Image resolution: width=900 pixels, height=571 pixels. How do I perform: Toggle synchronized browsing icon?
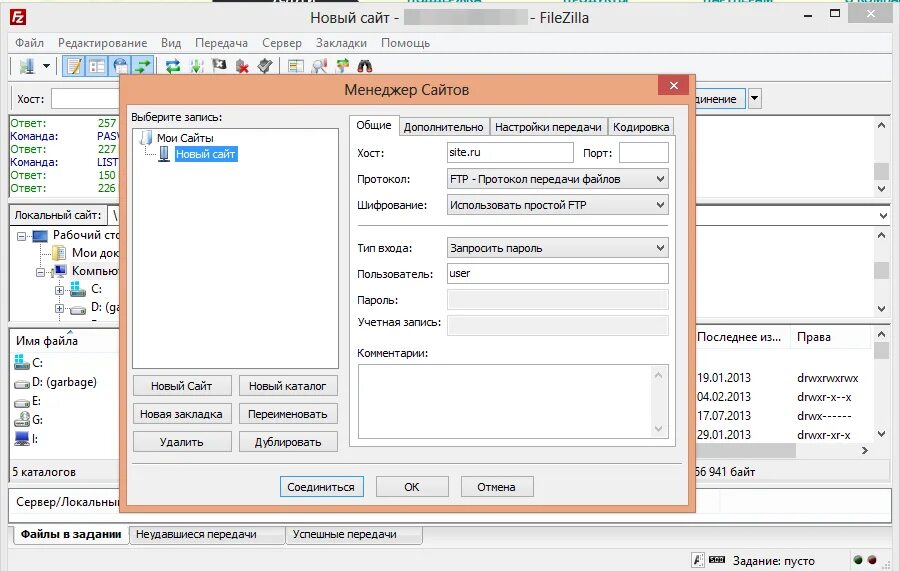tap(342, 67)
